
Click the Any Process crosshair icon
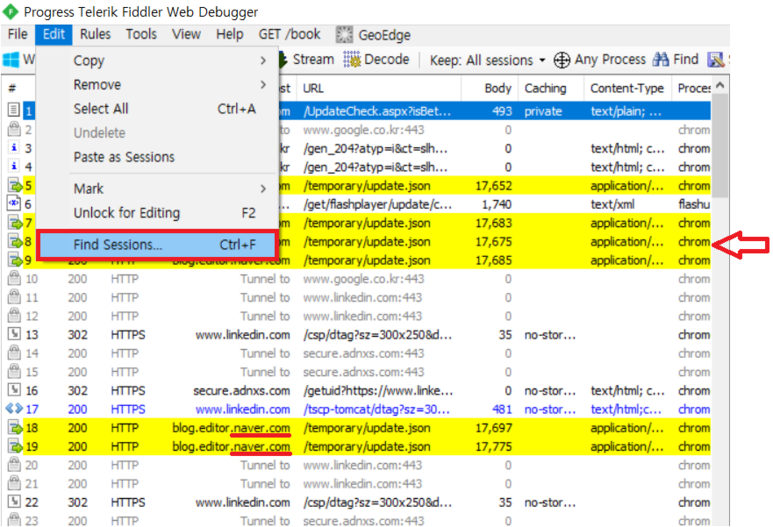[x=562, y=60]
